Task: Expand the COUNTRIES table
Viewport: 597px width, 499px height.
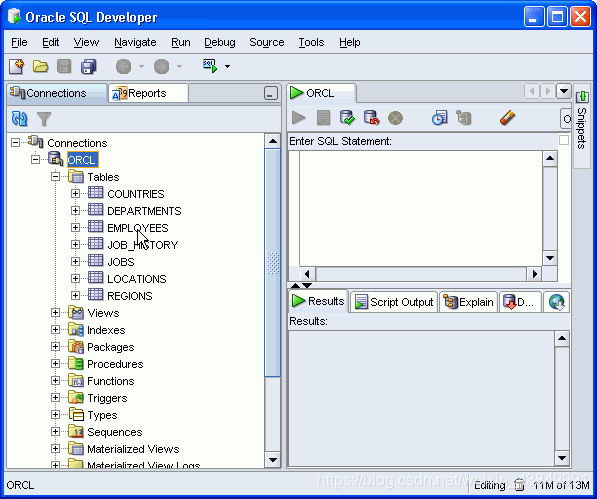Action: click(x=75, y=194)
